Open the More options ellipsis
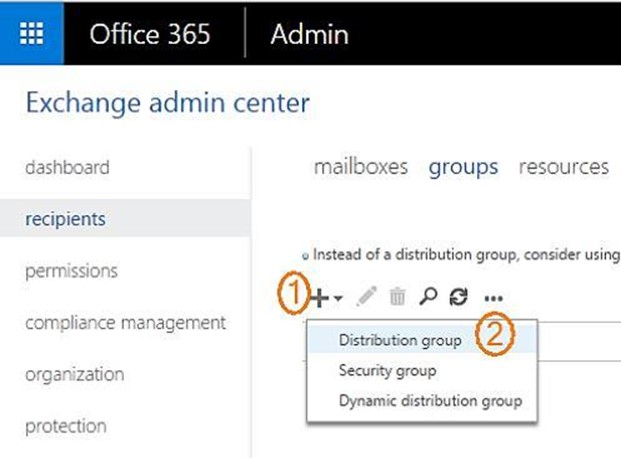The width and height of the screenshot is (621, 458). 493,298
